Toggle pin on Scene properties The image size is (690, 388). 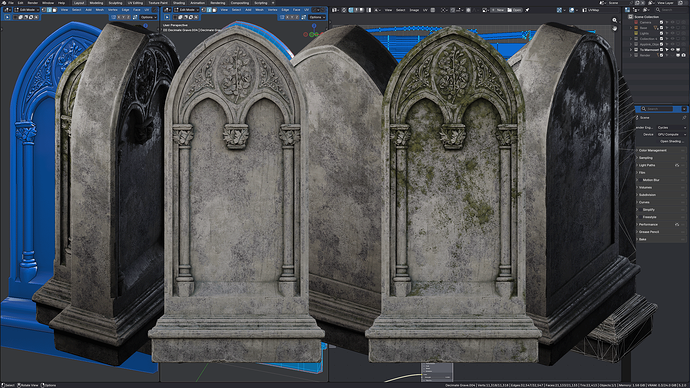pos(684,118)
